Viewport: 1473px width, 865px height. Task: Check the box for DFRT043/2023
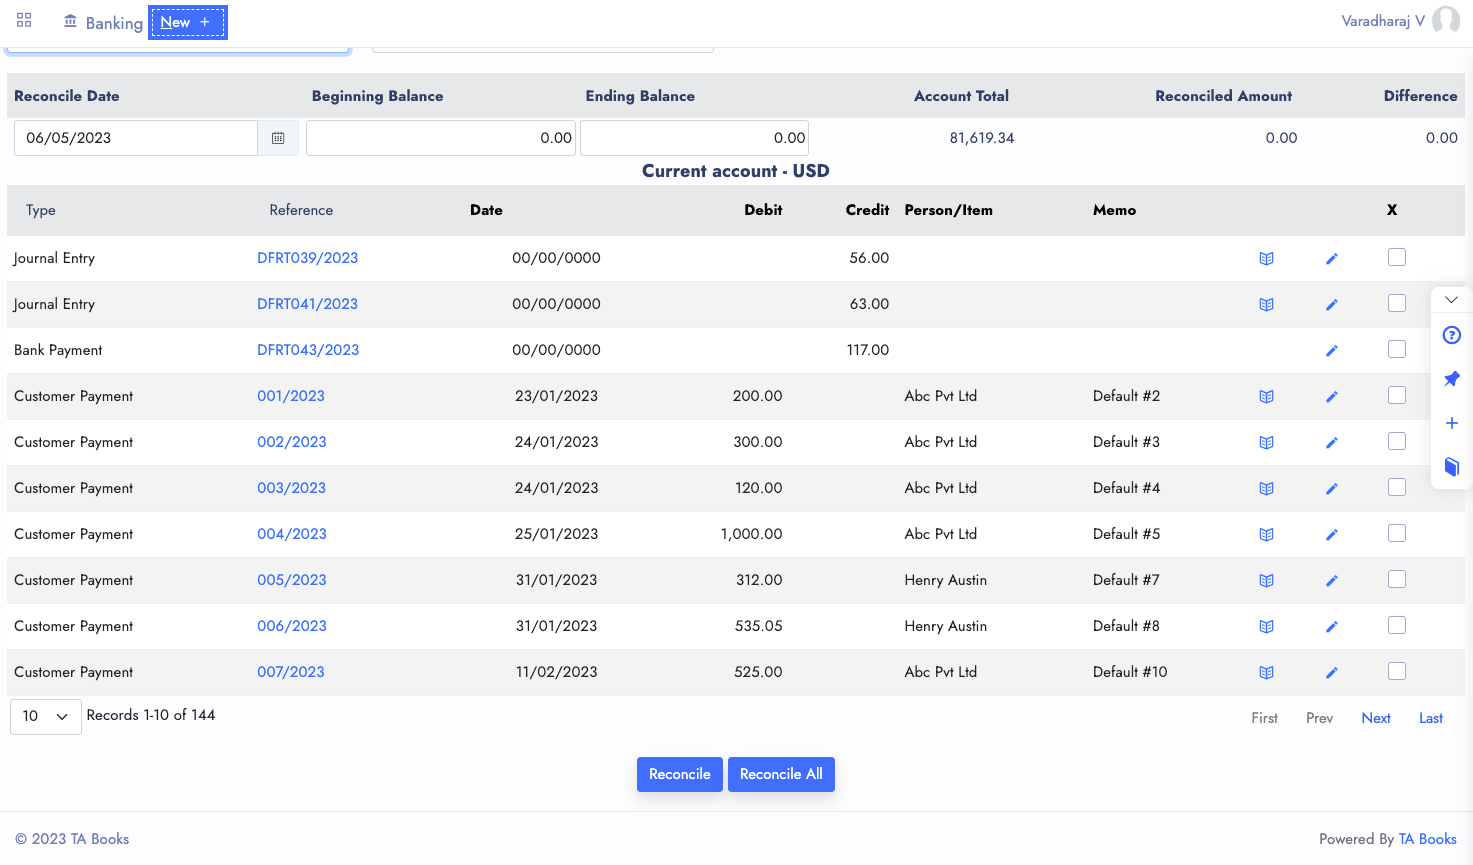tap(1397, 349)
